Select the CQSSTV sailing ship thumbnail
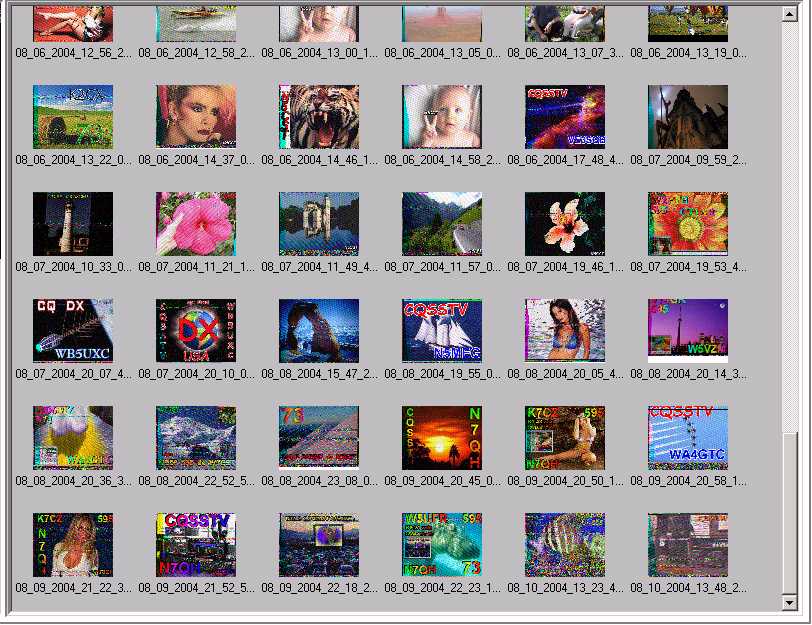The height and width of the screenshot is (625, 812). coord(442,330)
